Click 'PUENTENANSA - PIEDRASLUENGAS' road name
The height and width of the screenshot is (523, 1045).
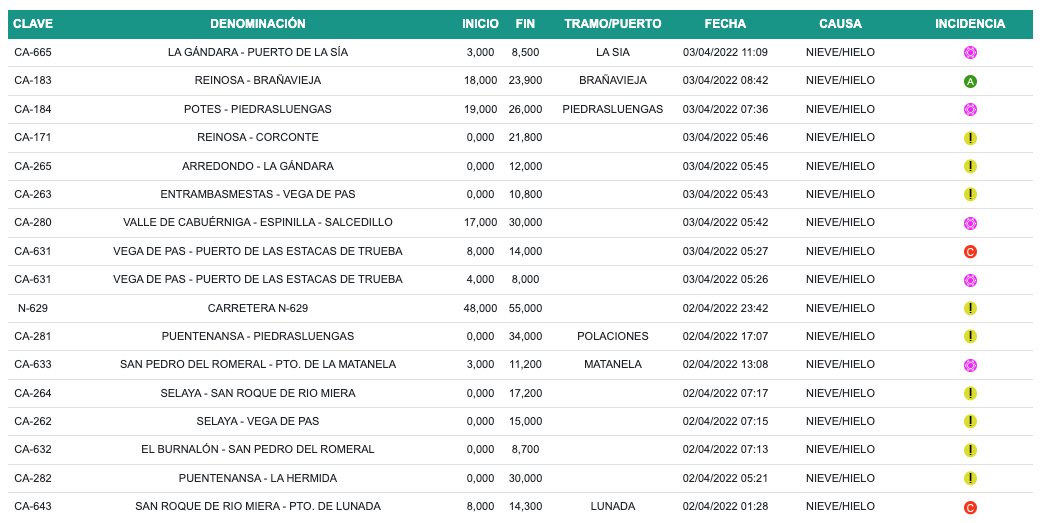(258, 336)
